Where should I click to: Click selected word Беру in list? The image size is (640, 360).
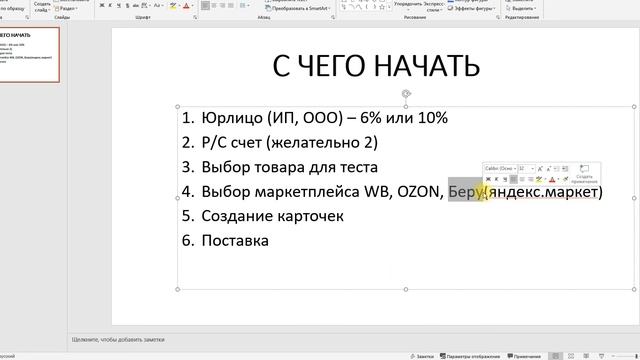click(x=465, y=192)
